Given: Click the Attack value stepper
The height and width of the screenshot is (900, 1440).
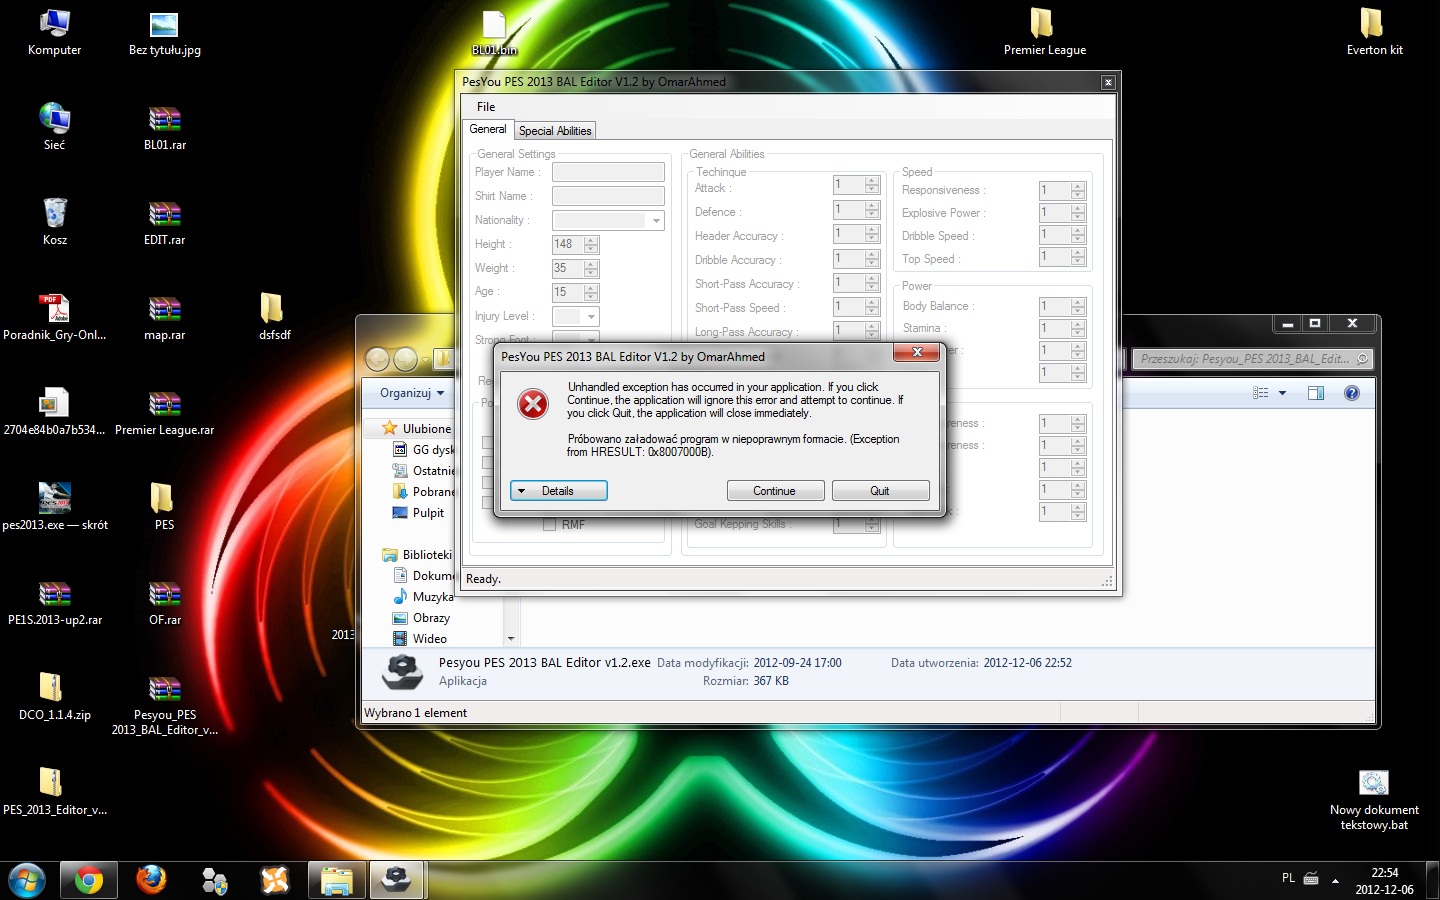Looking at the screenshot, I should (x=872, y=185).
